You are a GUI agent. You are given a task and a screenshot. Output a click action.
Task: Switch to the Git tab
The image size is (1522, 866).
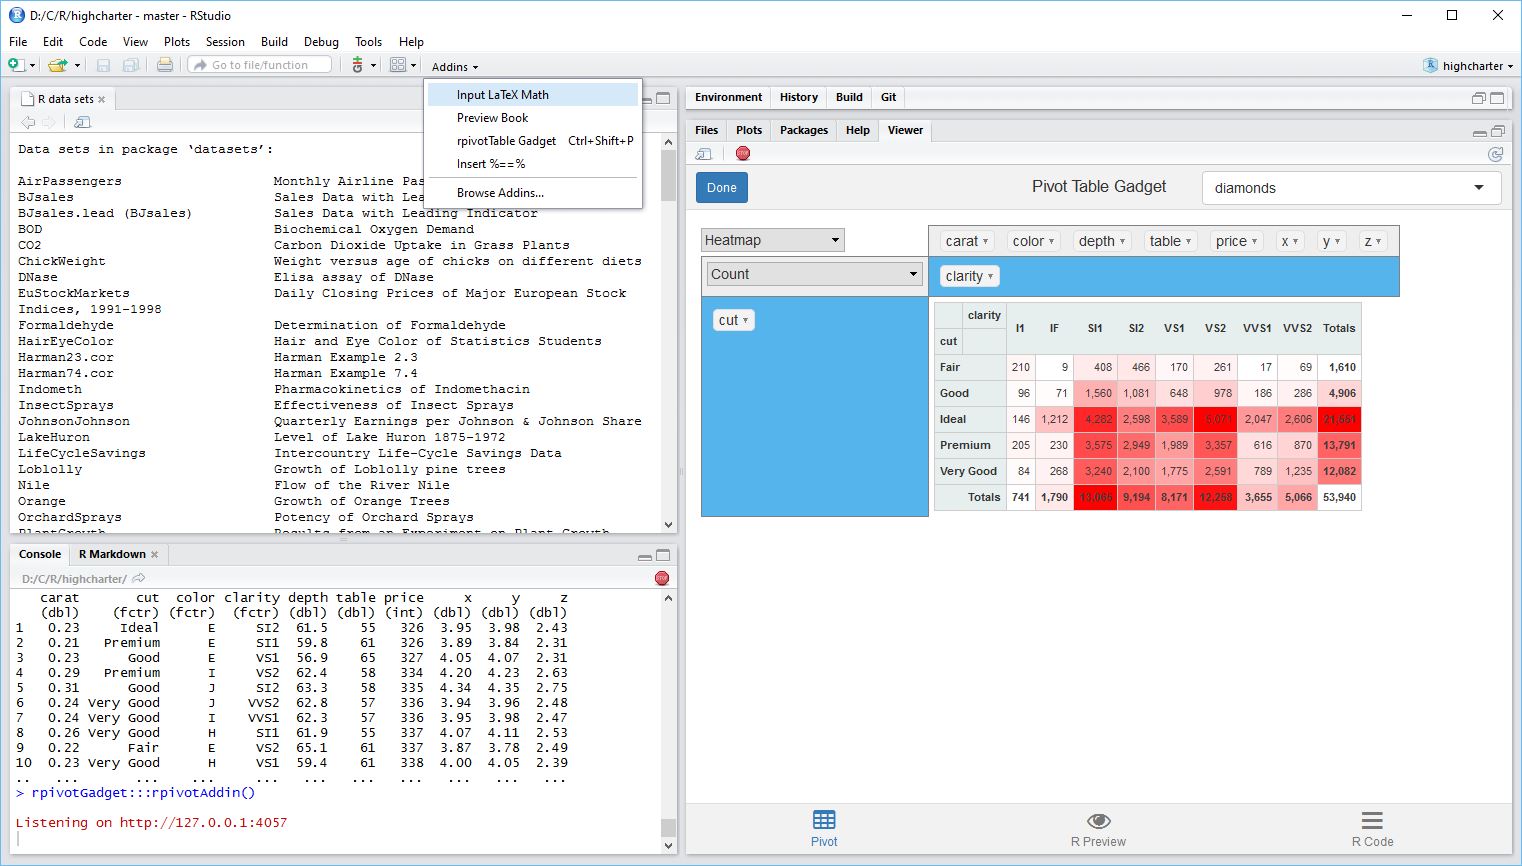[888, 97]
